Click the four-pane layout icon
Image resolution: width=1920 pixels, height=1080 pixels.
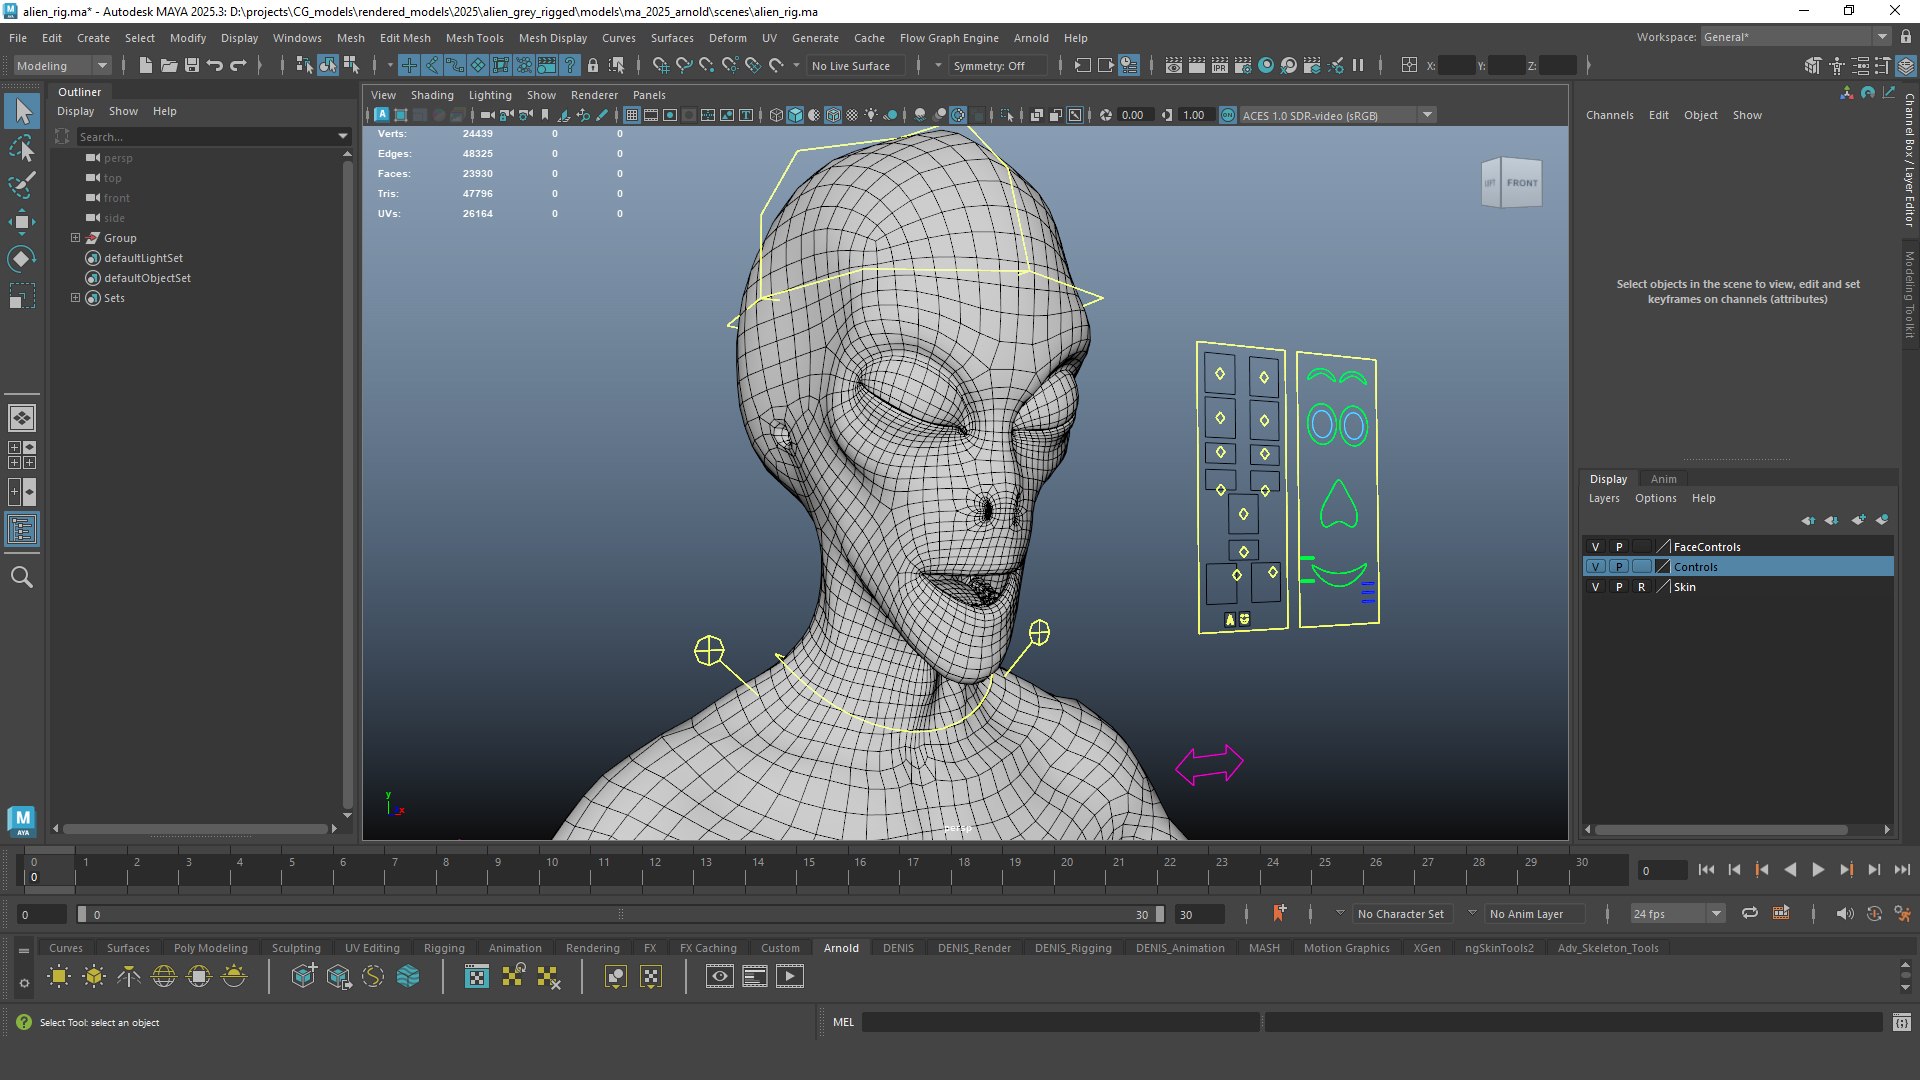[22, 455]
